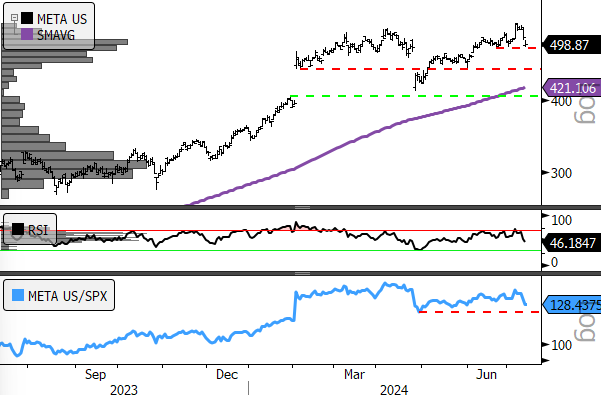Click the black RSI legend swatch

[x=18, y=229]
